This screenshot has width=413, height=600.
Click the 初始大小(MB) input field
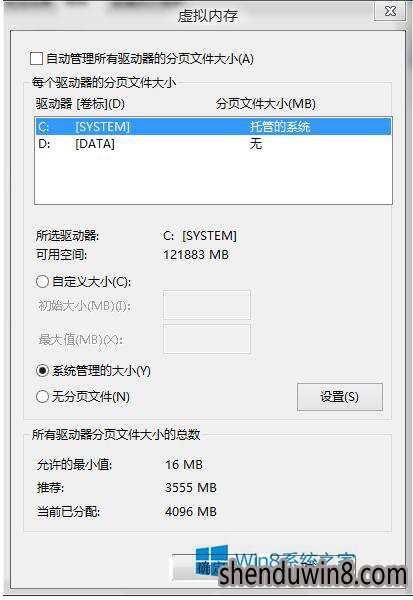[x=207, y=305]
